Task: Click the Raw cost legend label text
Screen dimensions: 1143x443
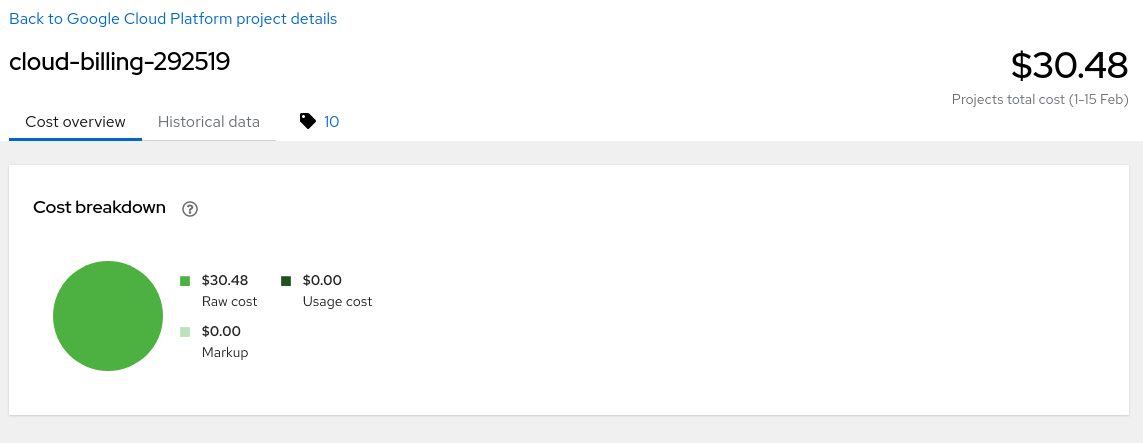Action: (229, 301)
